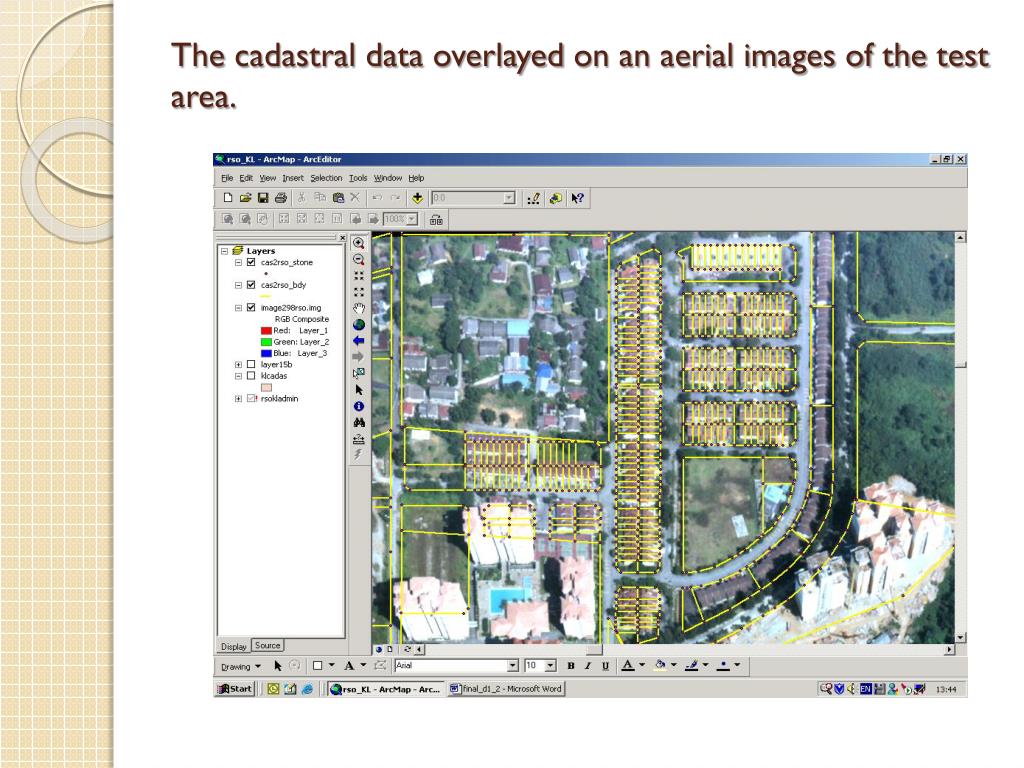Click the Add Data yellow plus icon
1024x768 pixels.
pos(417,198)
